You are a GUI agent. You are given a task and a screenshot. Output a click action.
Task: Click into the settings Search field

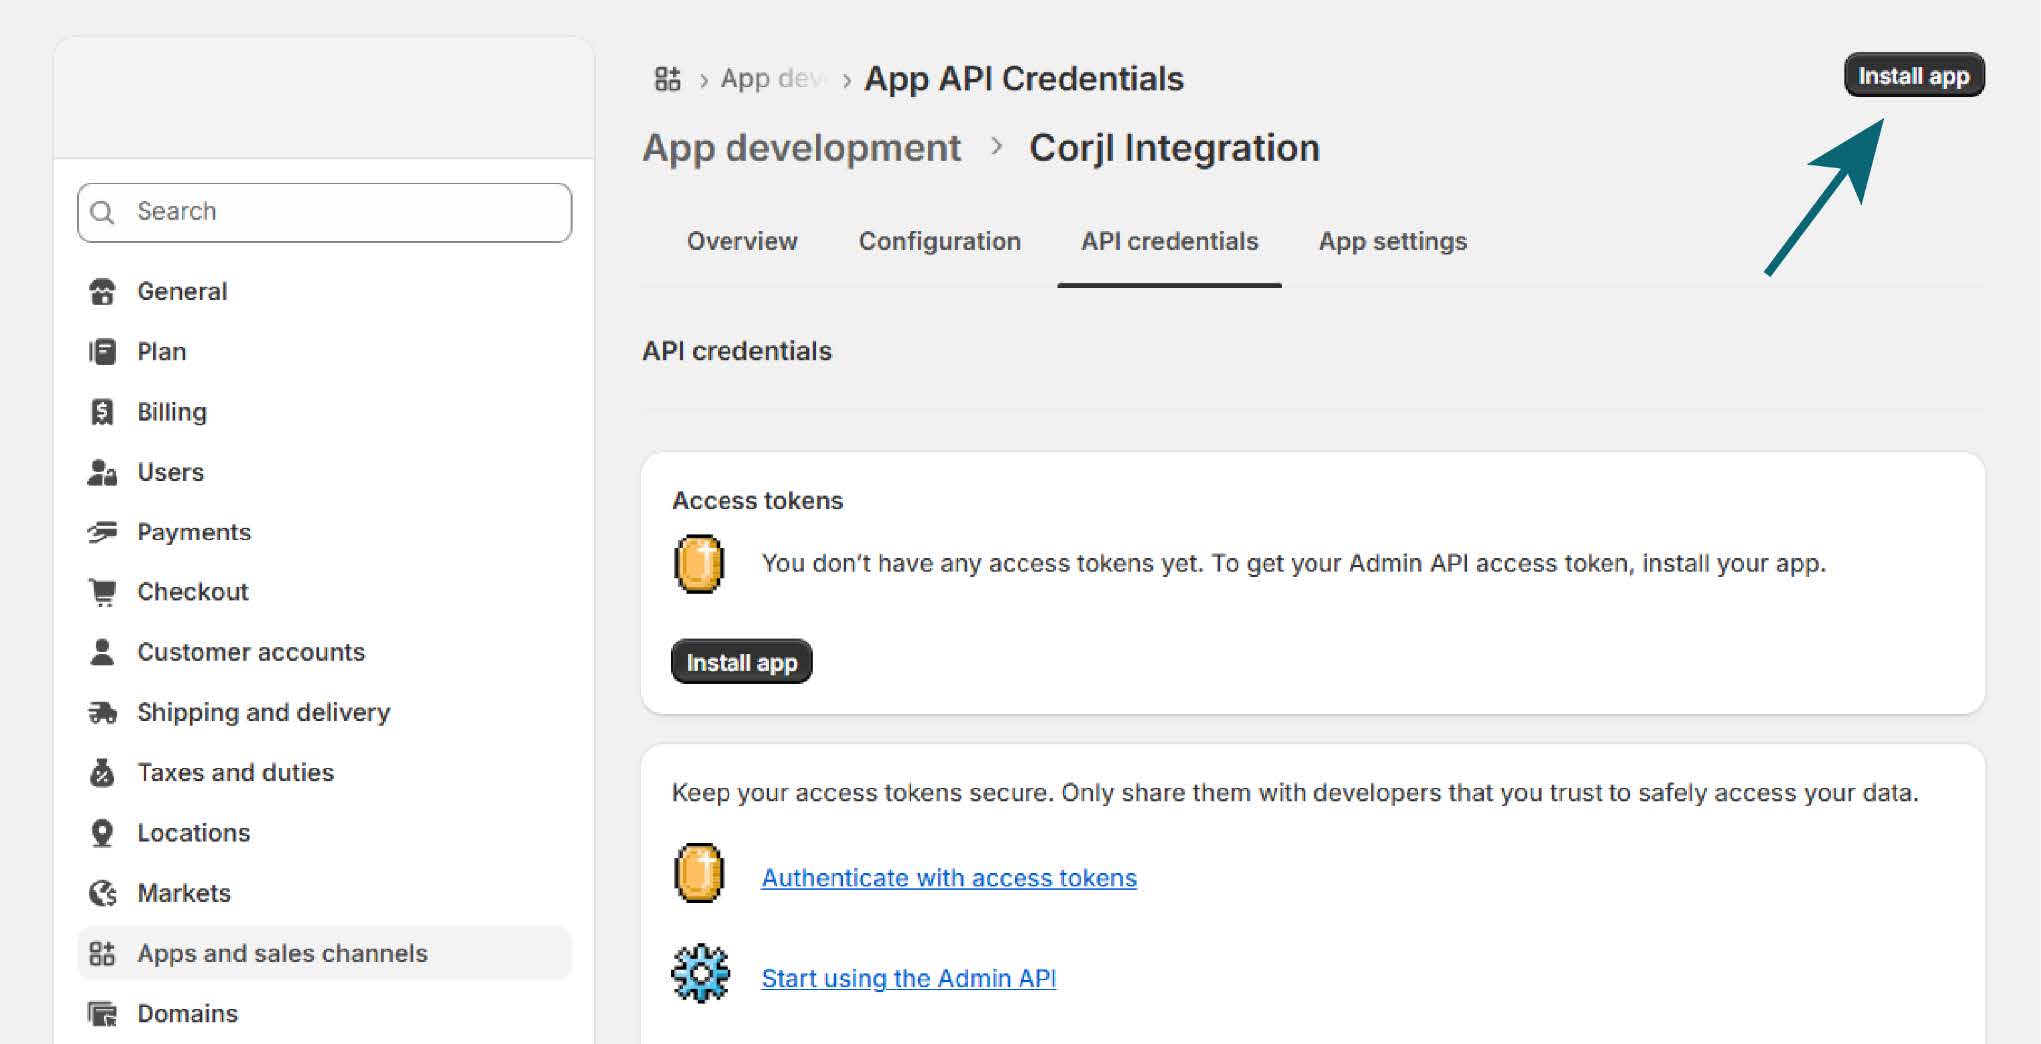coord(324,212)
